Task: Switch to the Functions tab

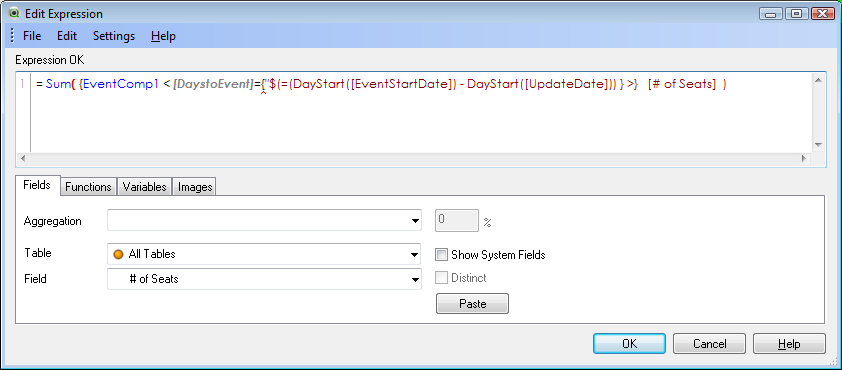Action: 88,187
